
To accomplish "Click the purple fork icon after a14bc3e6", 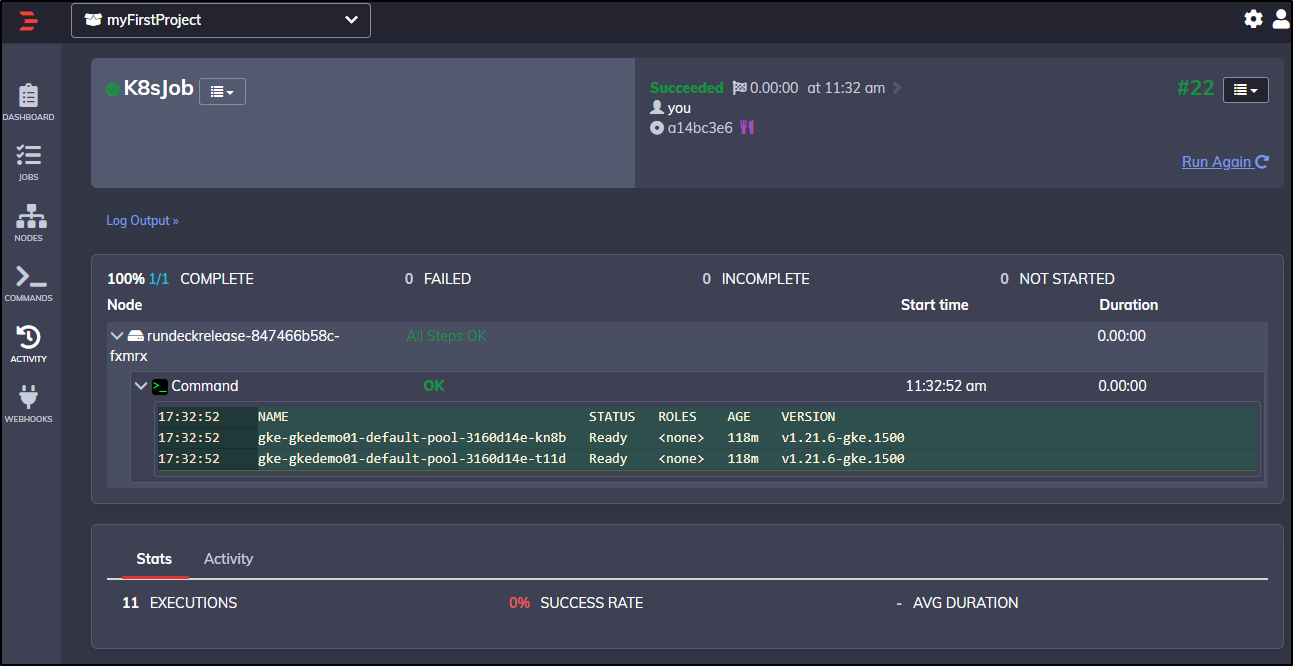I will click(x=746, y=128).
